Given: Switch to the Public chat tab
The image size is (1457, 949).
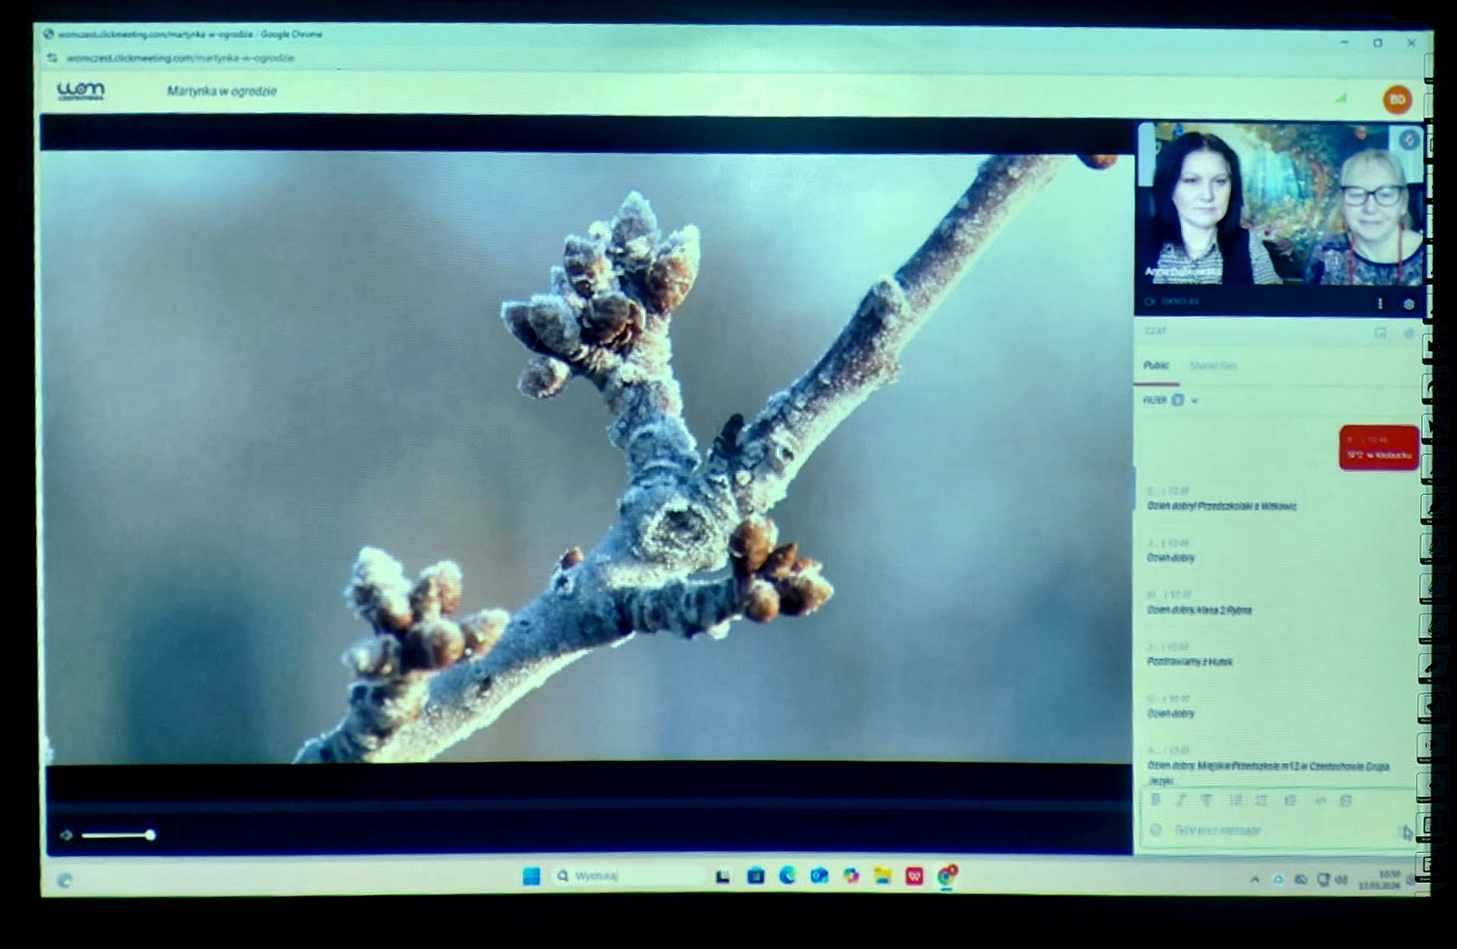Looking at the screenshot, I should click(x=1156, y=366).
